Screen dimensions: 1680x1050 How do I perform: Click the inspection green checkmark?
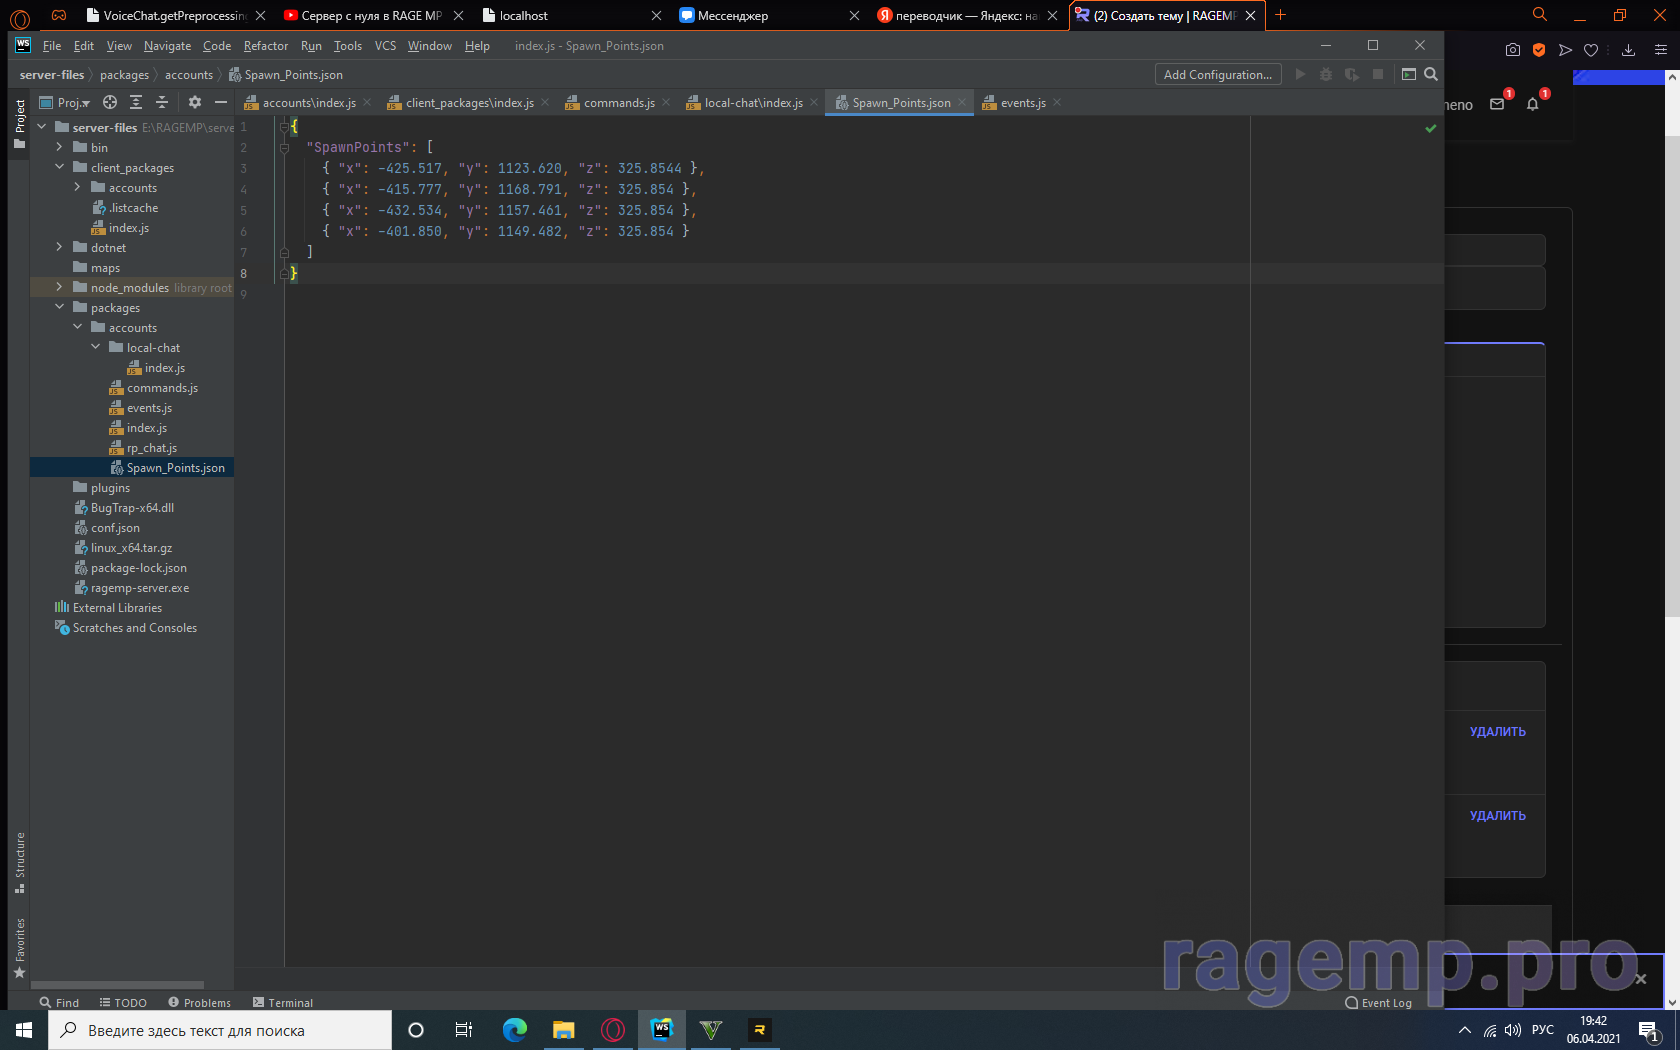1431,128
